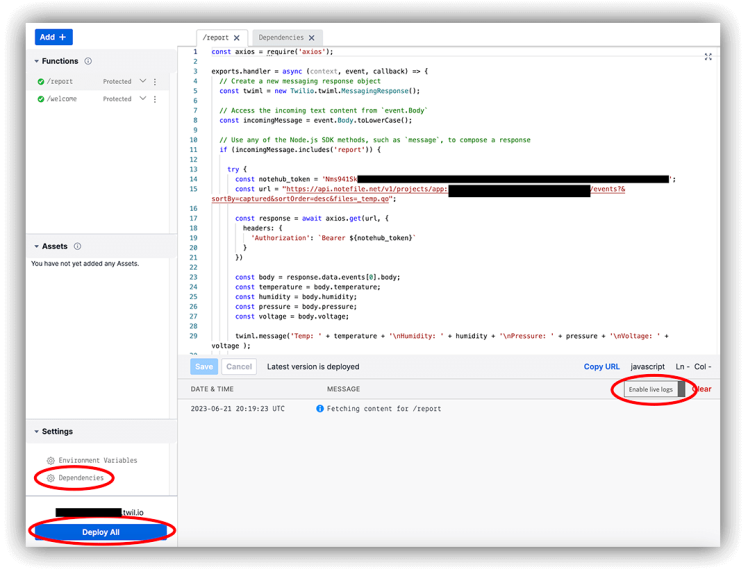Viewport: 748px width, 576px height.
Task: Click the MESSAGE column header
Action: [343, 389]
